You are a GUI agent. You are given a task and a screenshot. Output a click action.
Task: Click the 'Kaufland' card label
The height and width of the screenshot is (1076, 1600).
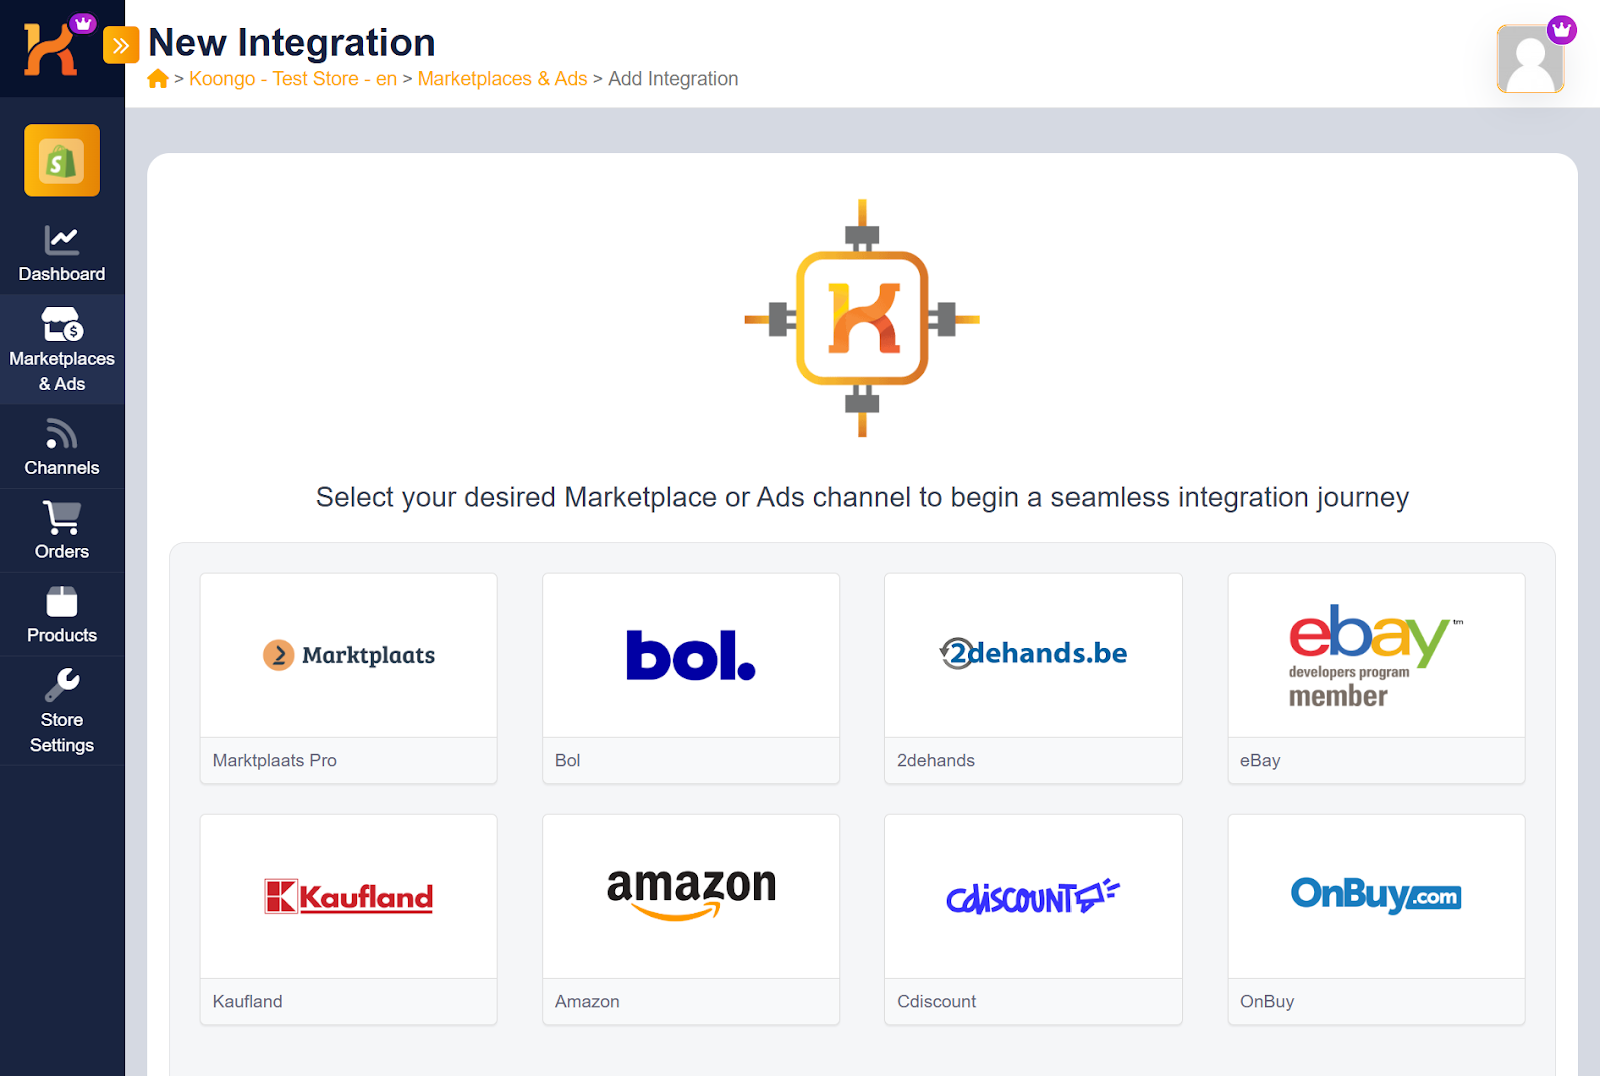[247, 1001]
